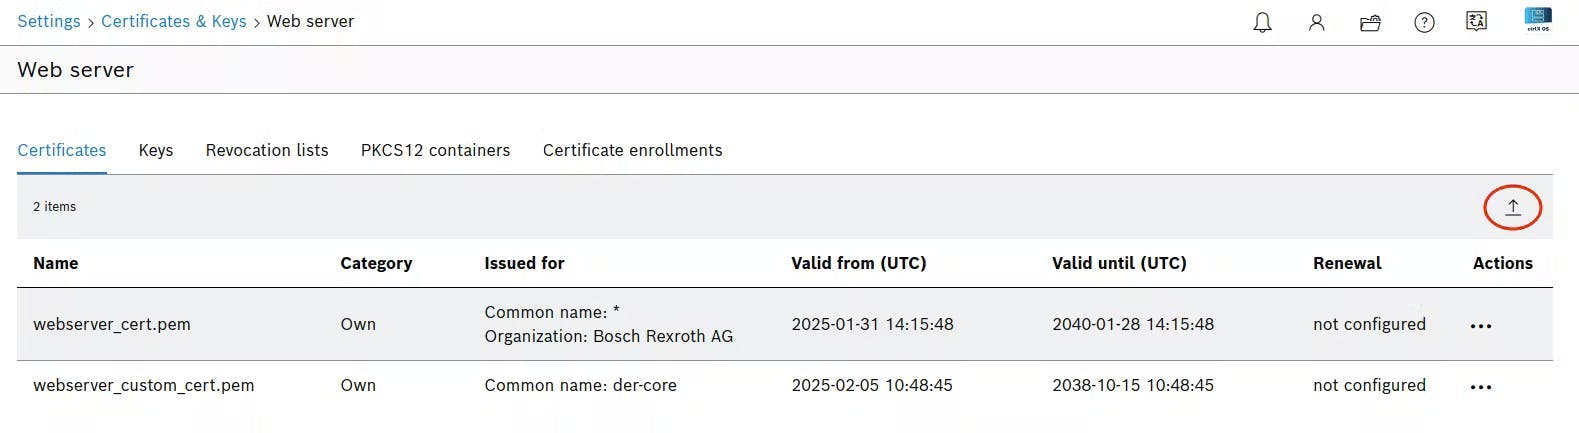1579x433 pixels.
Task: Switch to the Keys tab
Action: pos(156,150)
